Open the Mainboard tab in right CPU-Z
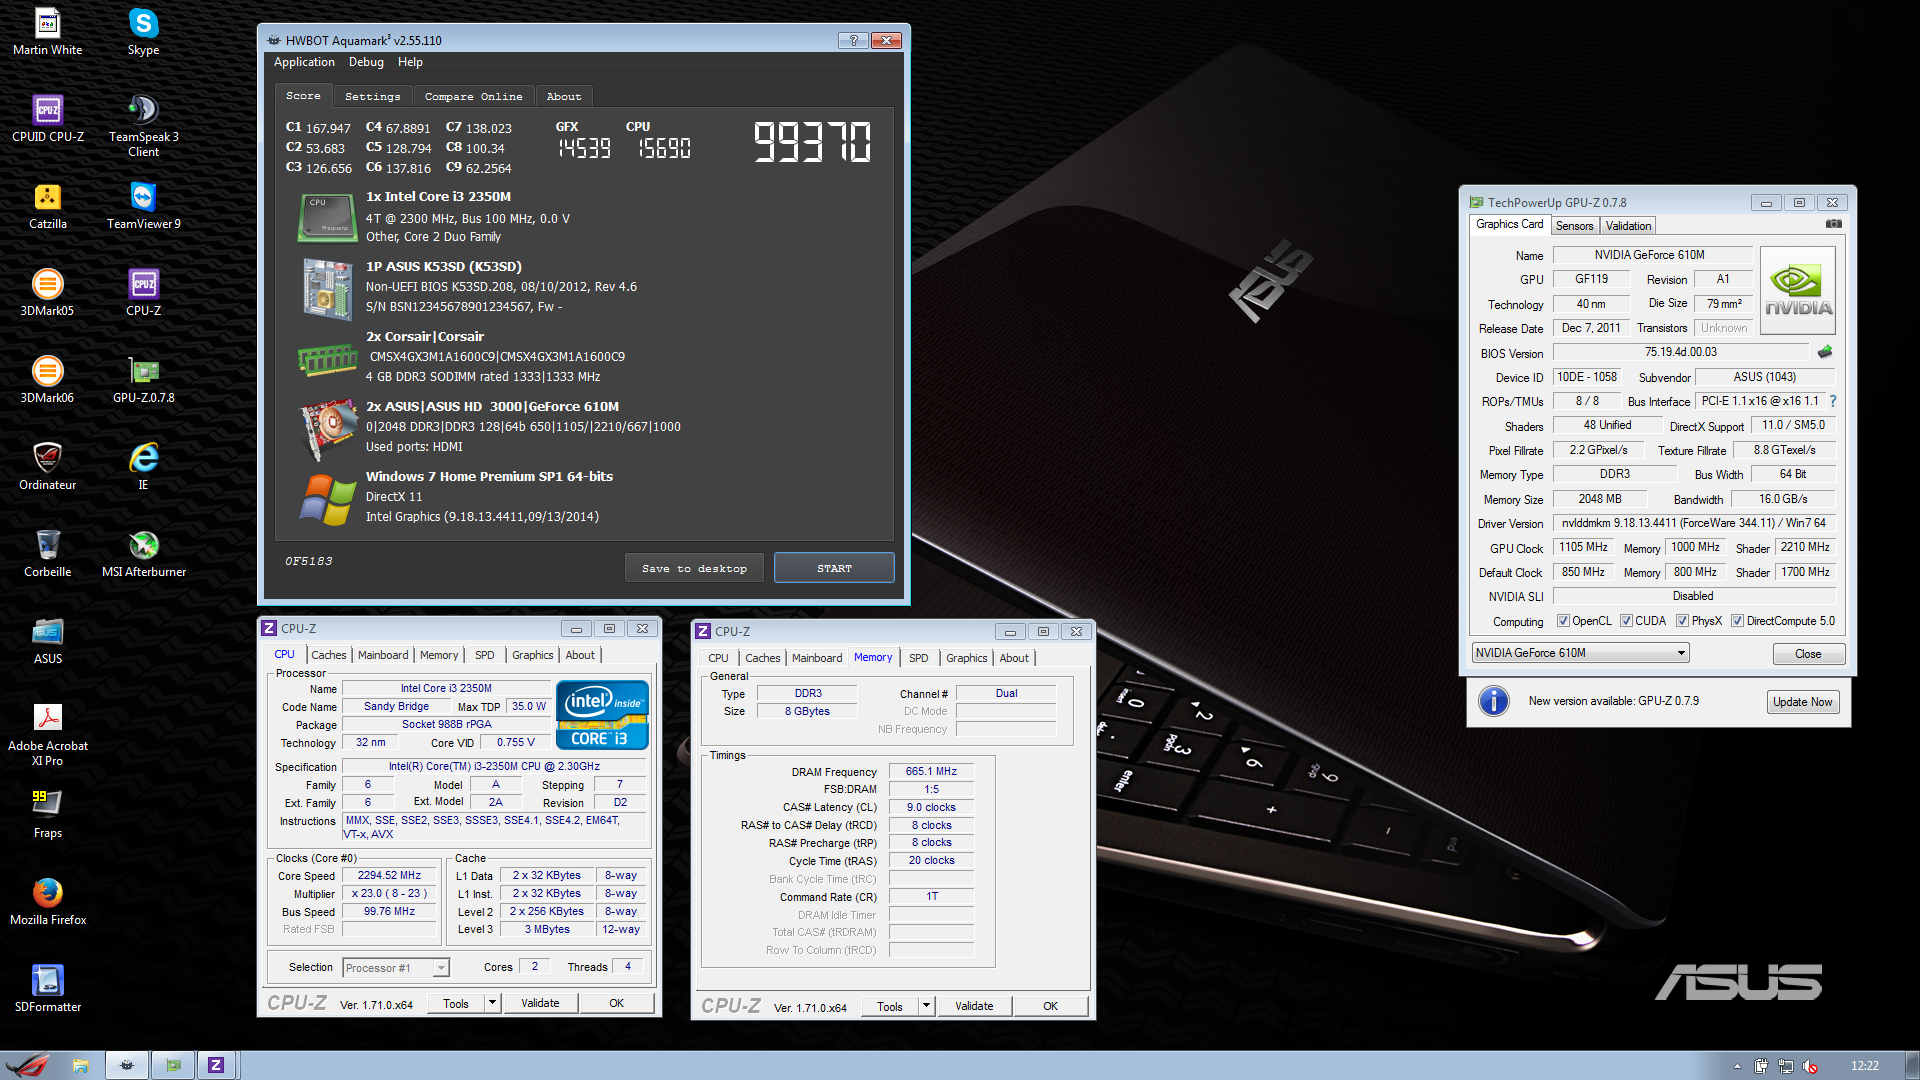This screenshot has width=1920, height=1080. pos(817,658)
